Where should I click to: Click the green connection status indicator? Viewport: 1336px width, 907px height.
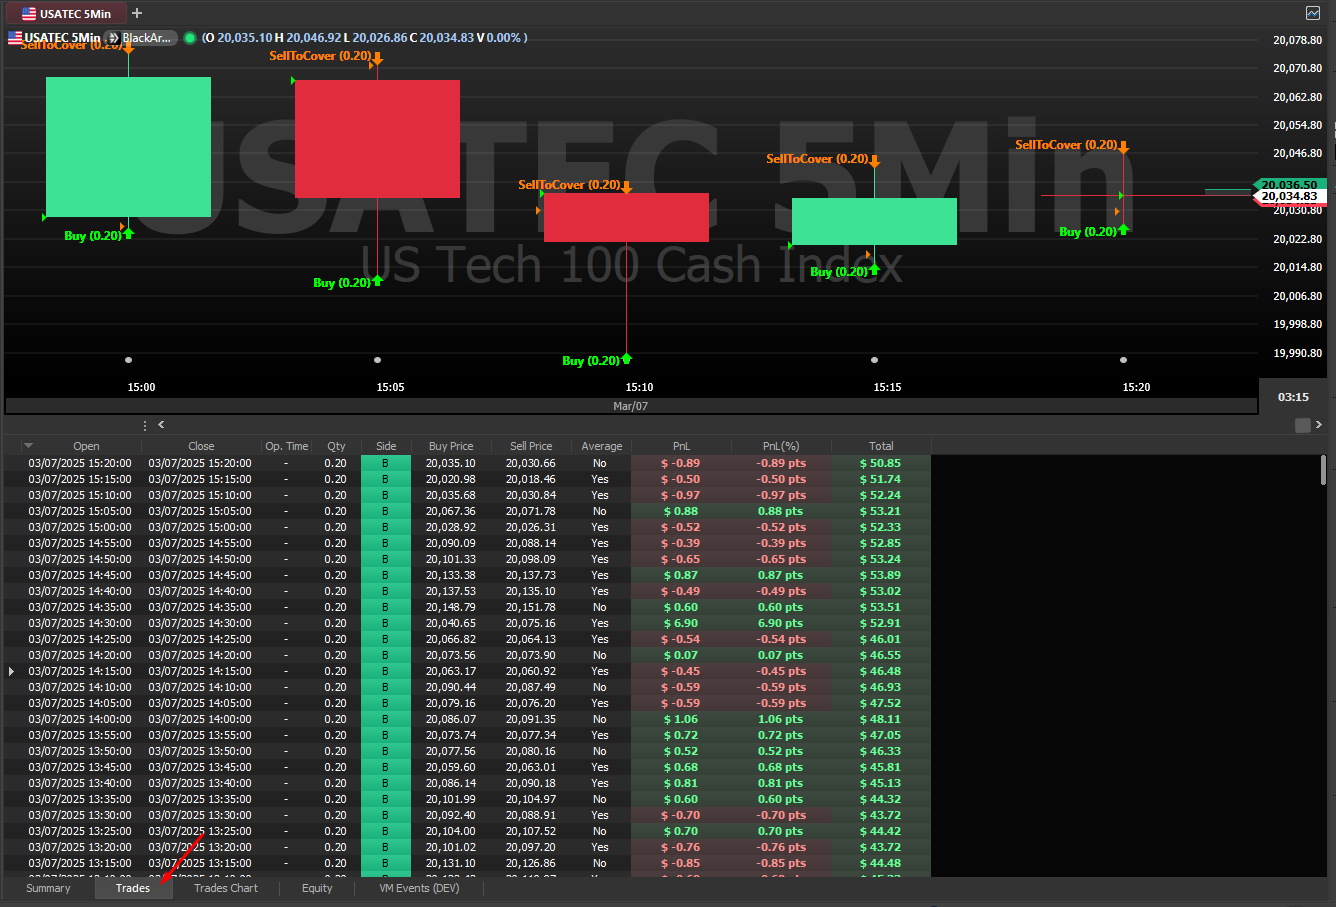coord(190,38)
